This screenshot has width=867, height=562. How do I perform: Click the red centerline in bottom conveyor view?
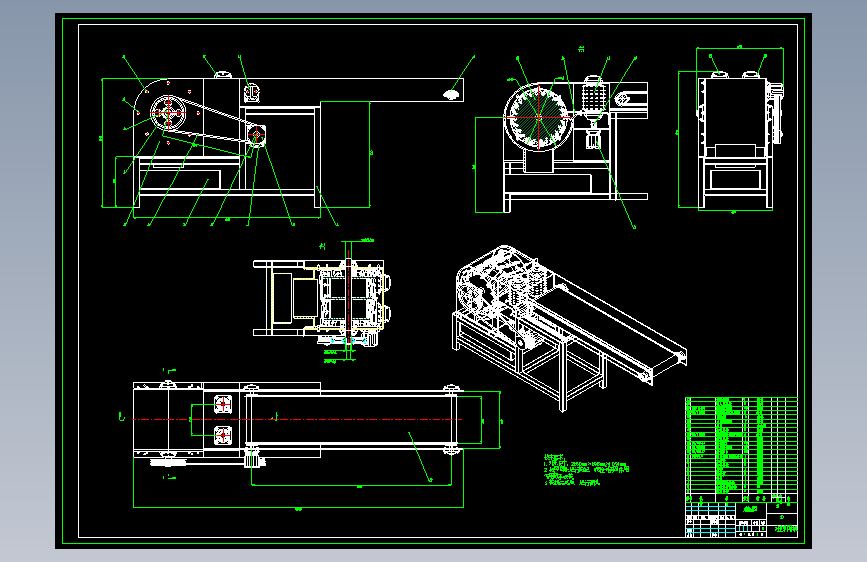click(x=298, y=420)
